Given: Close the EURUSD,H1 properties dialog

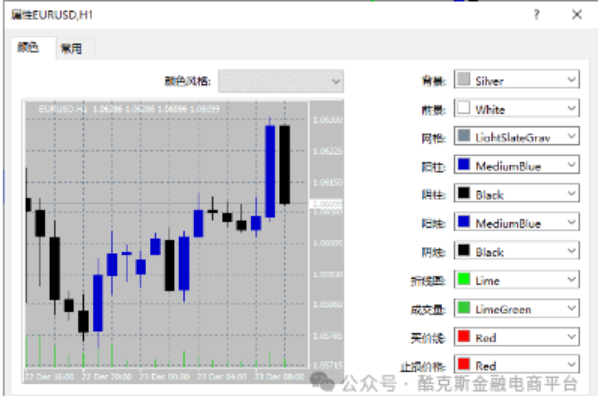Looking at the screenshot, I should click(577, 15).
